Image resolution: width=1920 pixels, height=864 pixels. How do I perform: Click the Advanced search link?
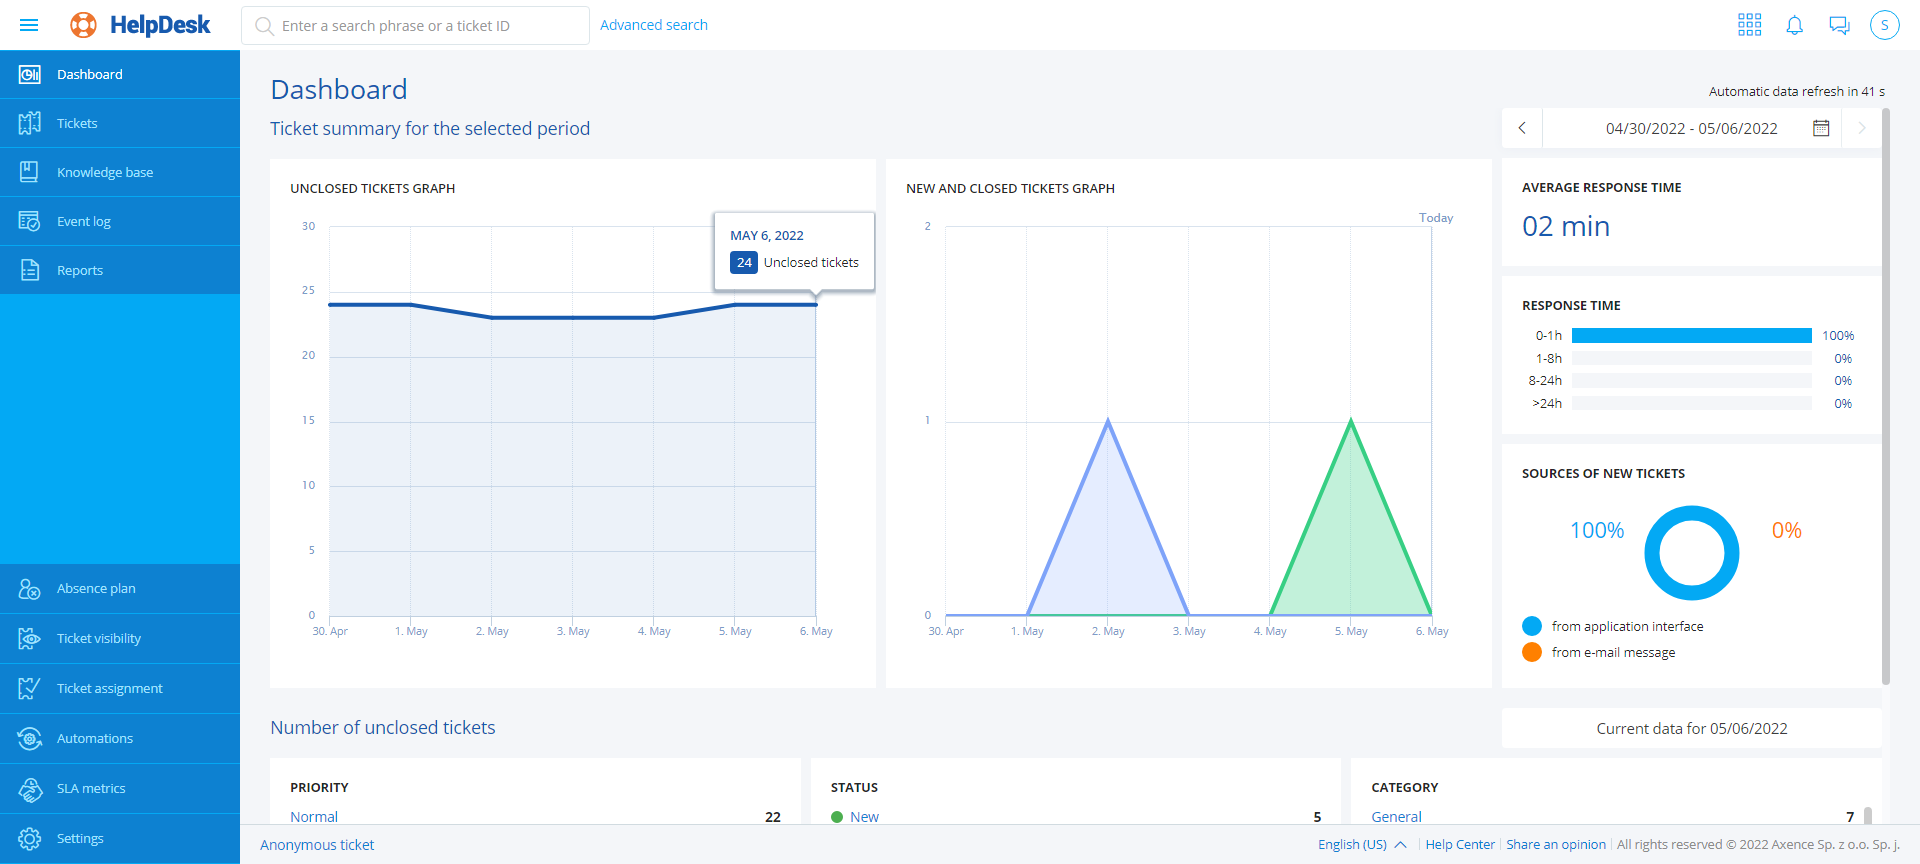coord(653,25)
